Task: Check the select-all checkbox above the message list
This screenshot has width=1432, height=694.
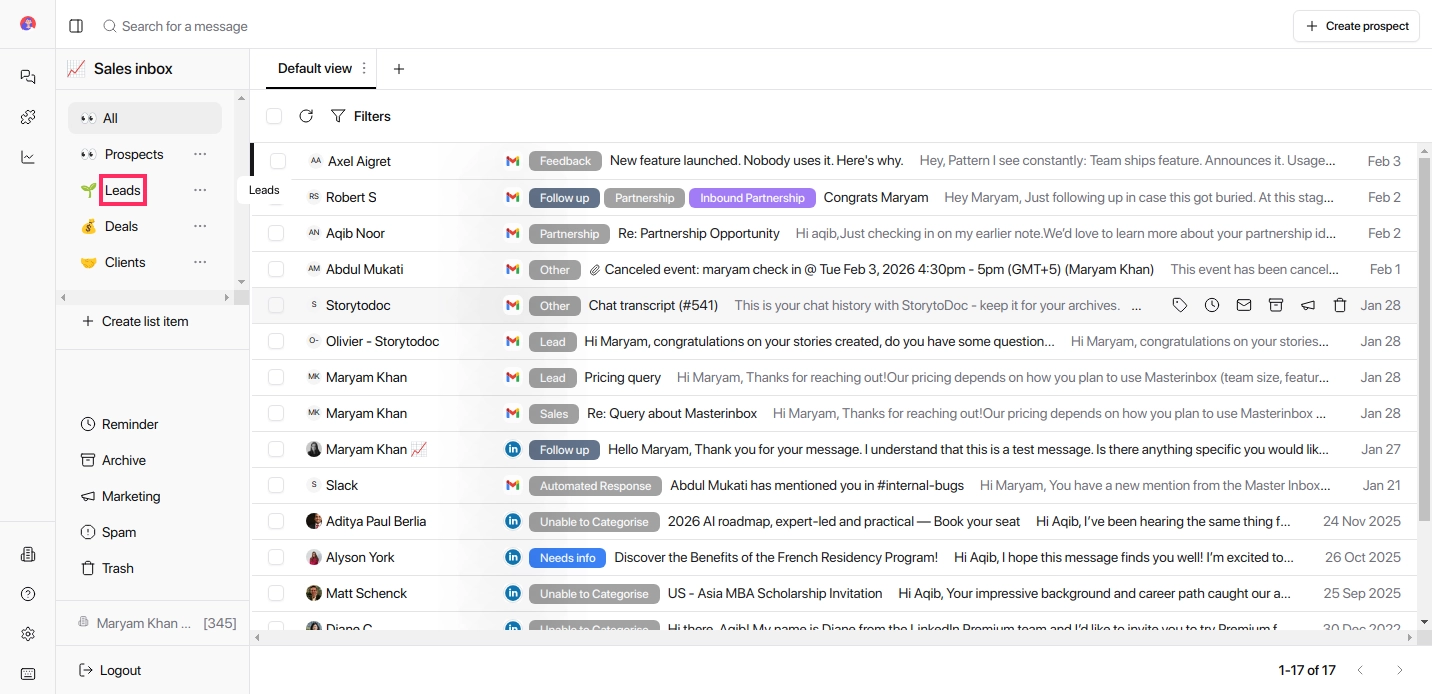Action: click(274, 115)
